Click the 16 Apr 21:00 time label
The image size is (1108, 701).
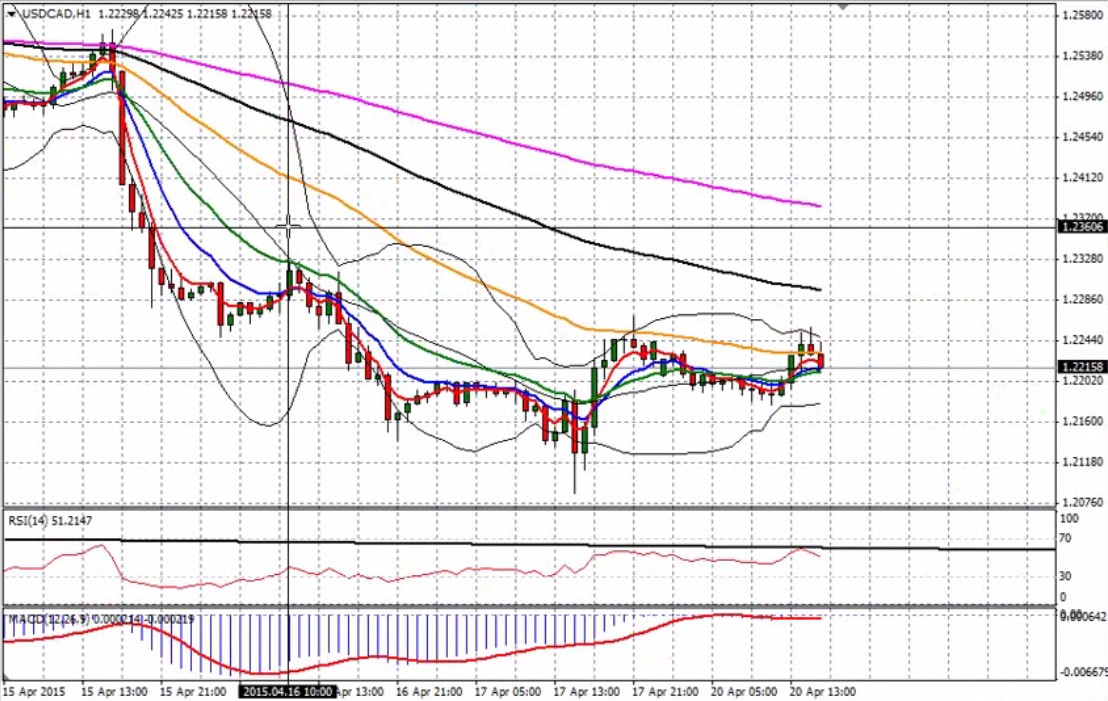[x=430, y=691]
